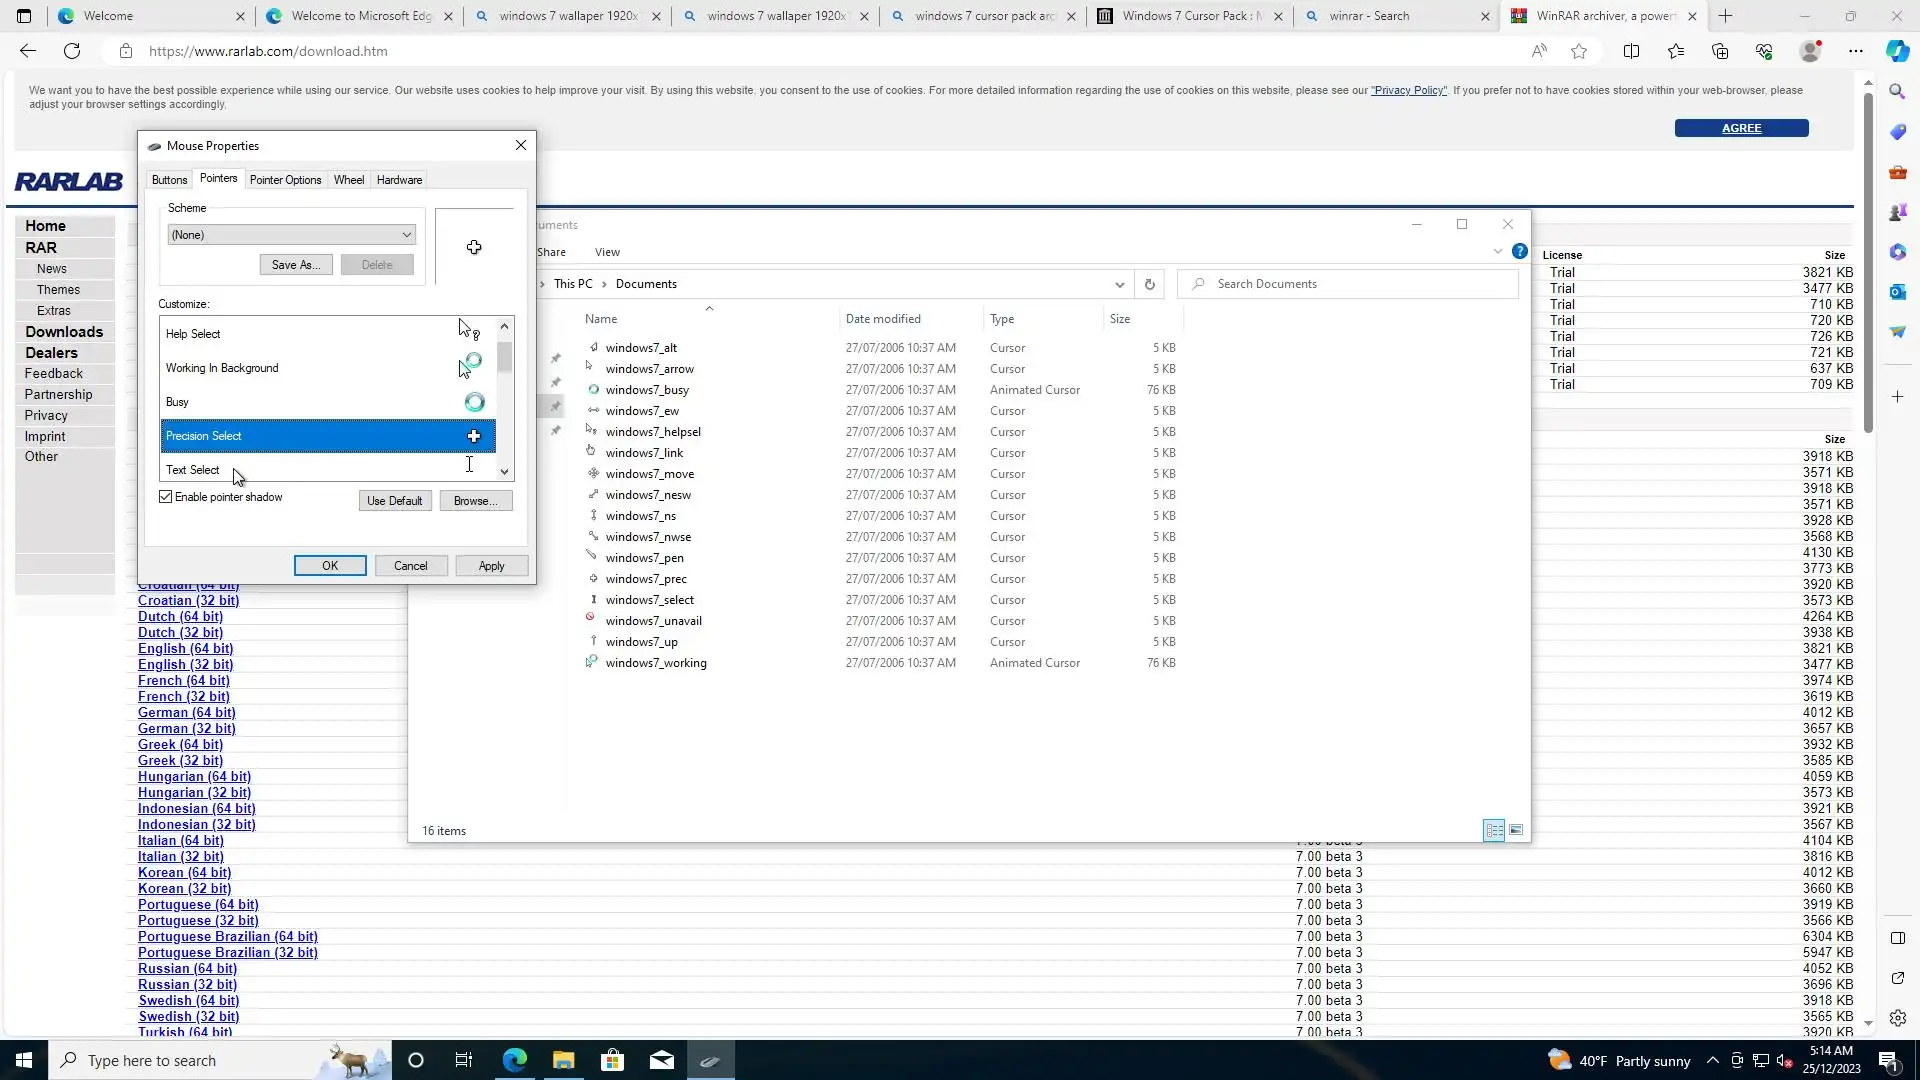Click the Explorer help question mark icon
The width and height of the screenshot is (1920, 1080).
click(x=1519, y=252)
